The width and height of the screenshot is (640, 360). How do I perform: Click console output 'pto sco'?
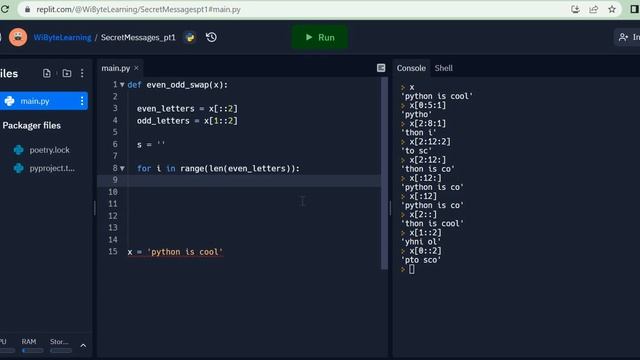tap(421, 260)
